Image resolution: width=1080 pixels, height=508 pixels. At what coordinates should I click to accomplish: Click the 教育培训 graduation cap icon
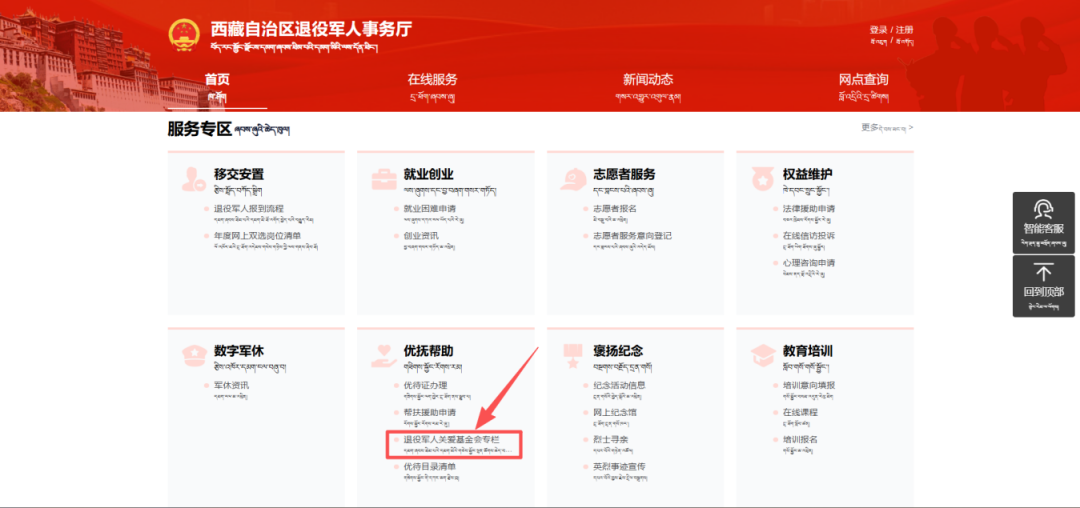pos(762,356)
